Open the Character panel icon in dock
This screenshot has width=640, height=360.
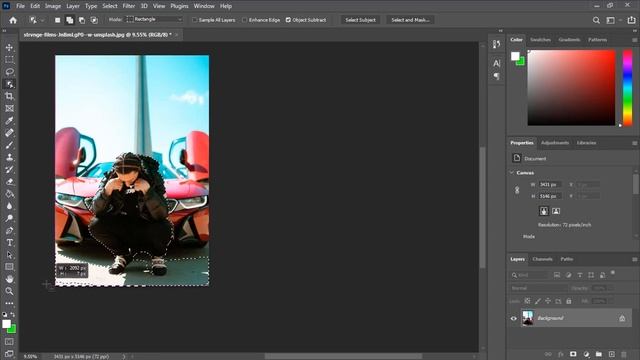coord(496,63)
